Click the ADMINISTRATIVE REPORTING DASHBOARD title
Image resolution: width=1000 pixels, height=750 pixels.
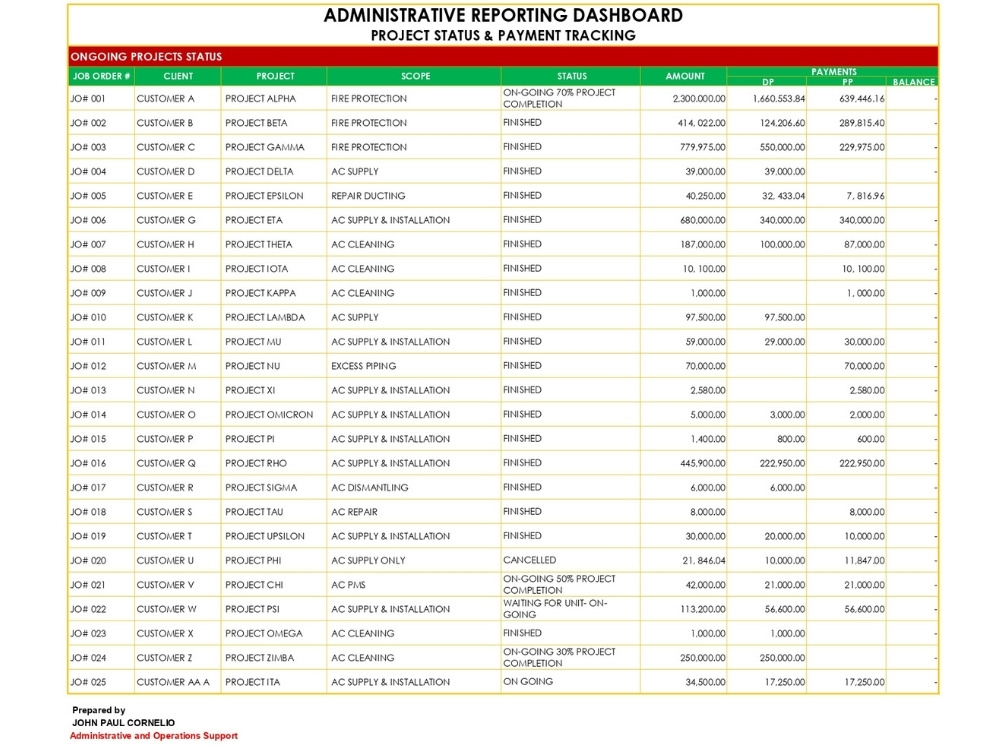pos(503,15)
